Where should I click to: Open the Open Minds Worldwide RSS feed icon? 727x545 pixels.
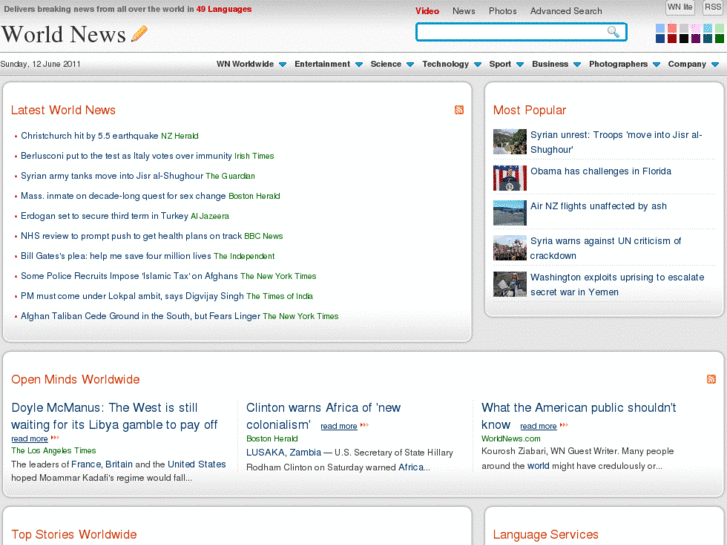(x=711, y=379)
